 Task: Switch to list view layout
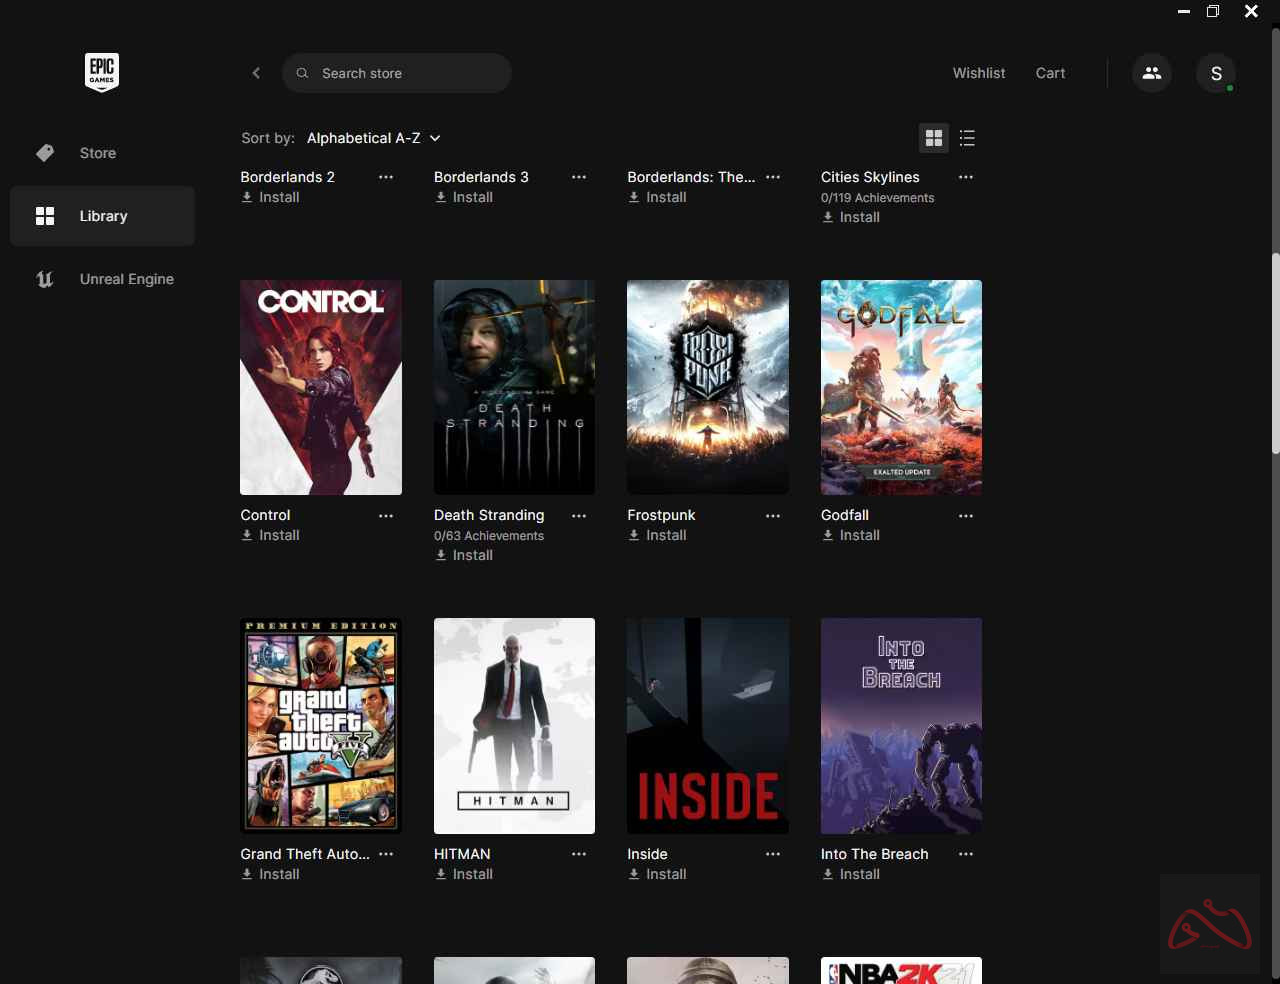[x=967, y=138]
